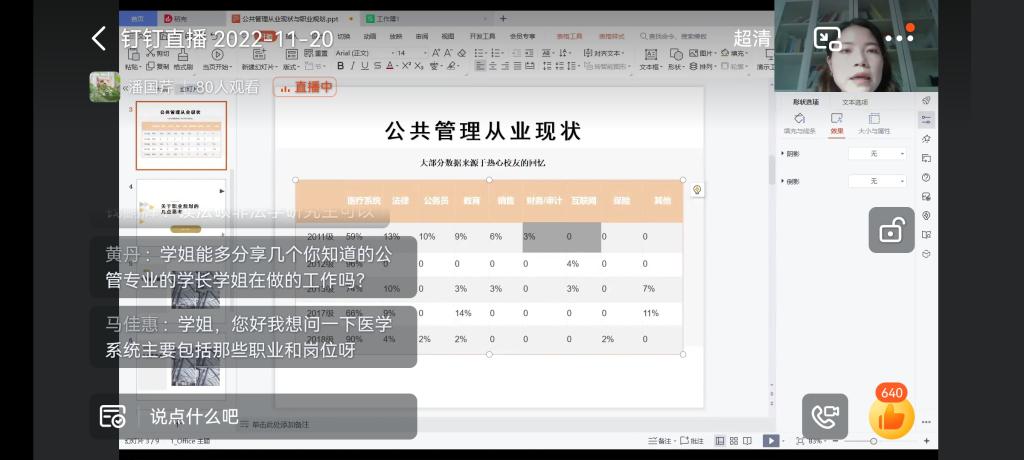Clear formatting with the eraser icon
This screenshot has width=1024, height=460.
[x=460, y=53]
